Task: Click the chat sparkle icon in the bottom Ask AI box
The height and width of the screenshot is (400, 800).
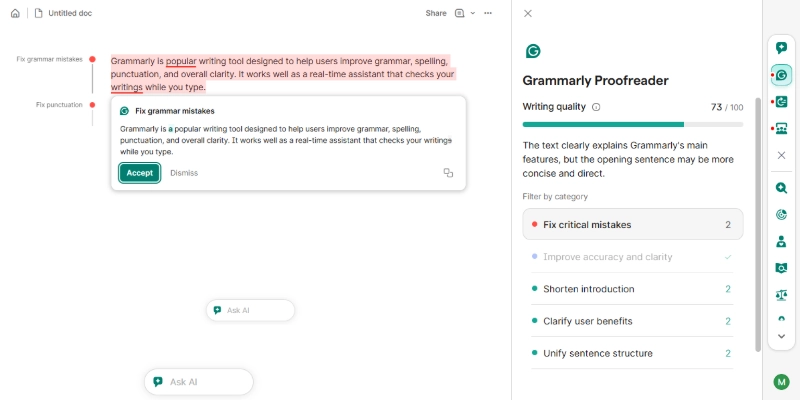Action: pos(158,382)
